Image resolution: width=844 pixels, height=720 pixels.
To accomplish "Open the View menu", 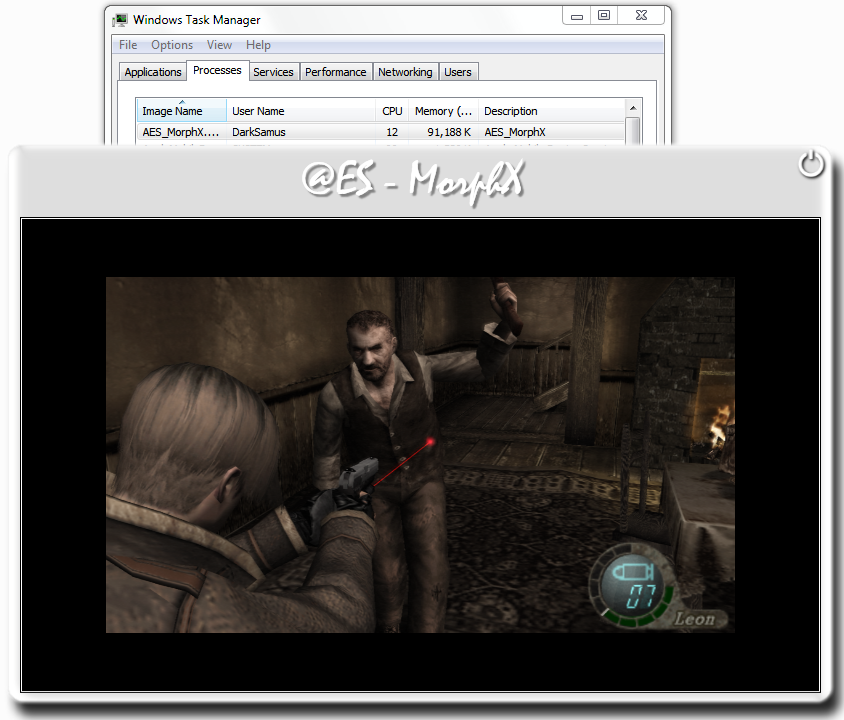I will (x=219, y=45).
